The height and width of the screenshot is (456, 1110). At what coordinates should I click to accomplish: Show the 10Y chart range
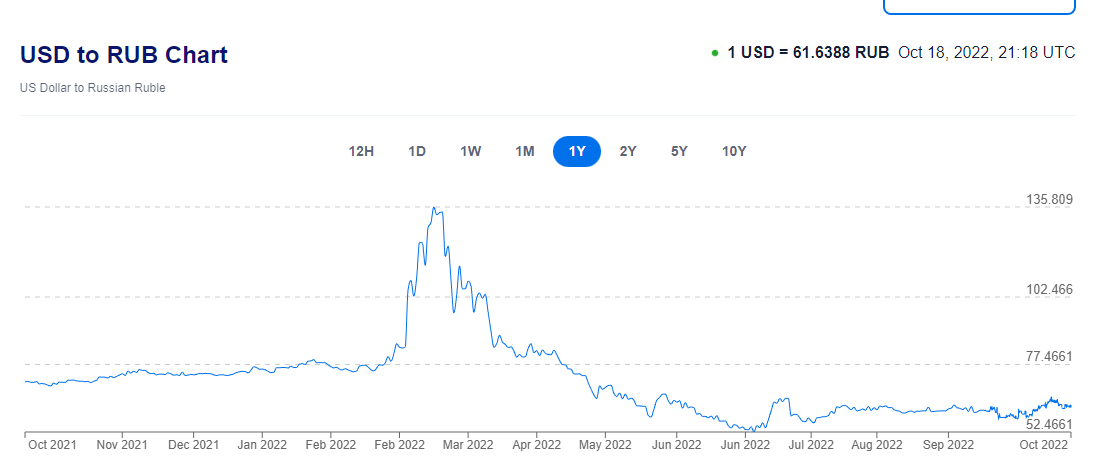[734, 152]
